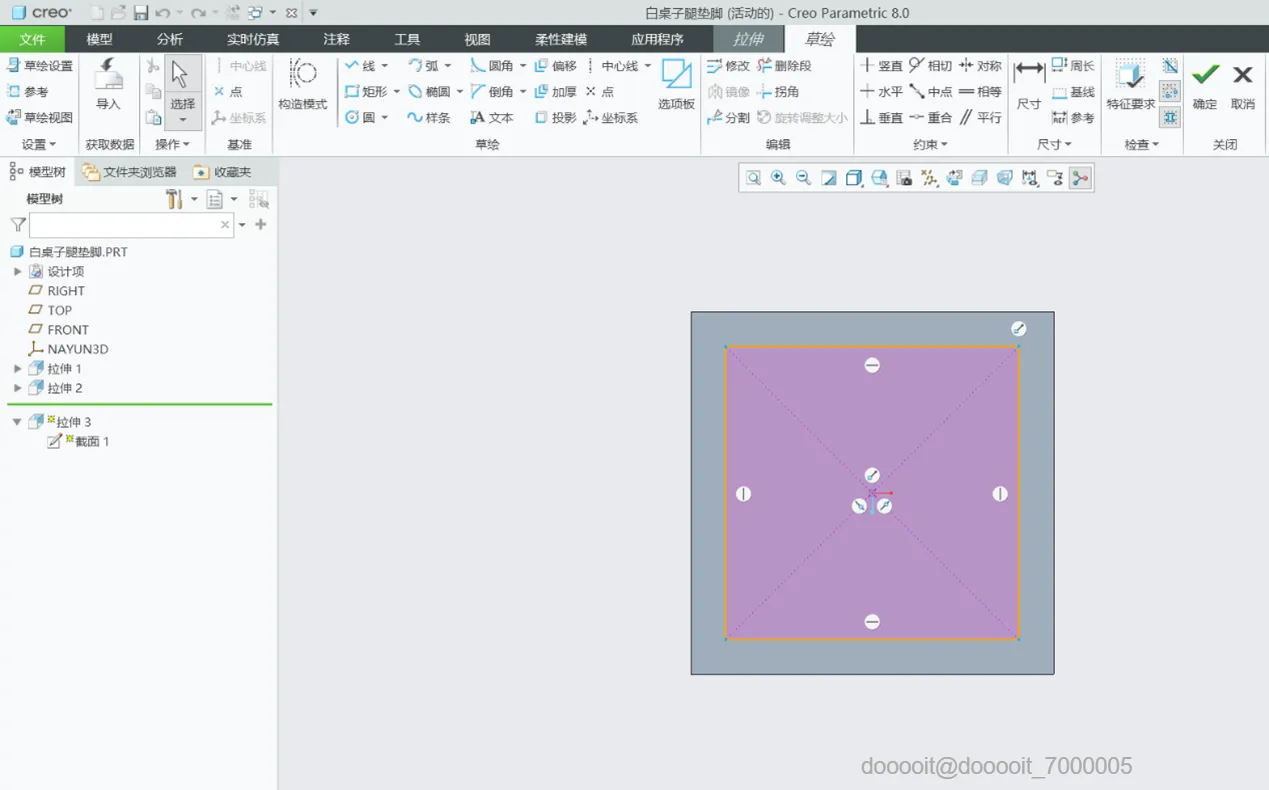Collapse the 拉伸 3 feature node
Screen dimensions: 1269x790
[17, 422]
